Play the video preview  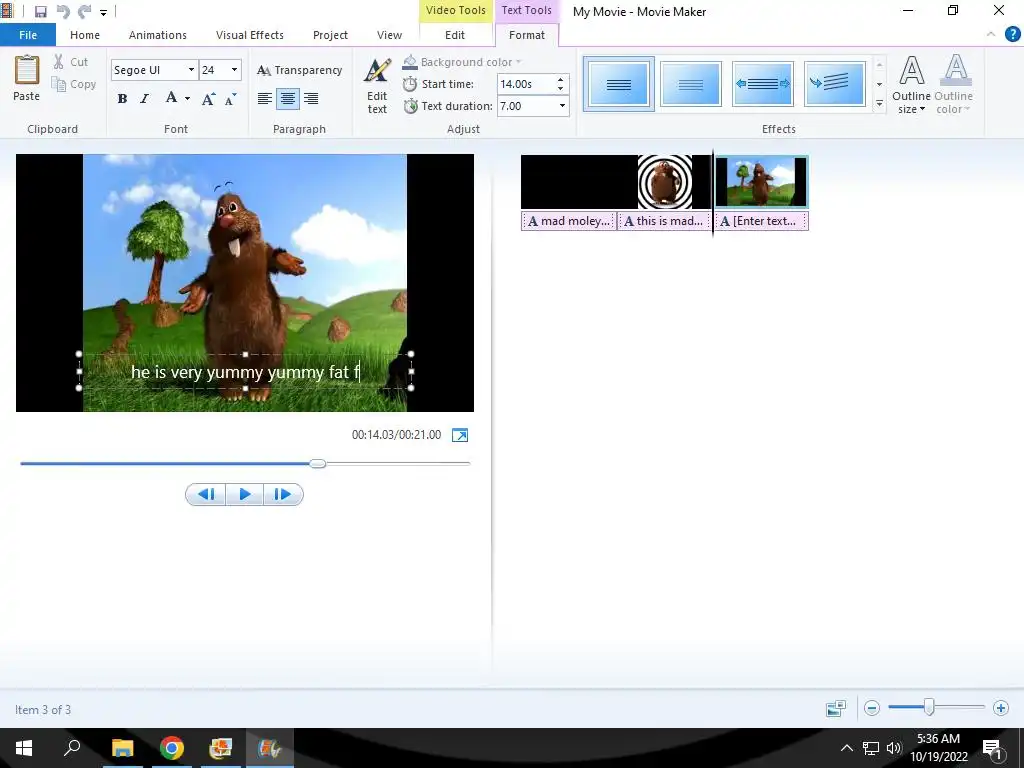pyautogui.click(x=245, y=494)
